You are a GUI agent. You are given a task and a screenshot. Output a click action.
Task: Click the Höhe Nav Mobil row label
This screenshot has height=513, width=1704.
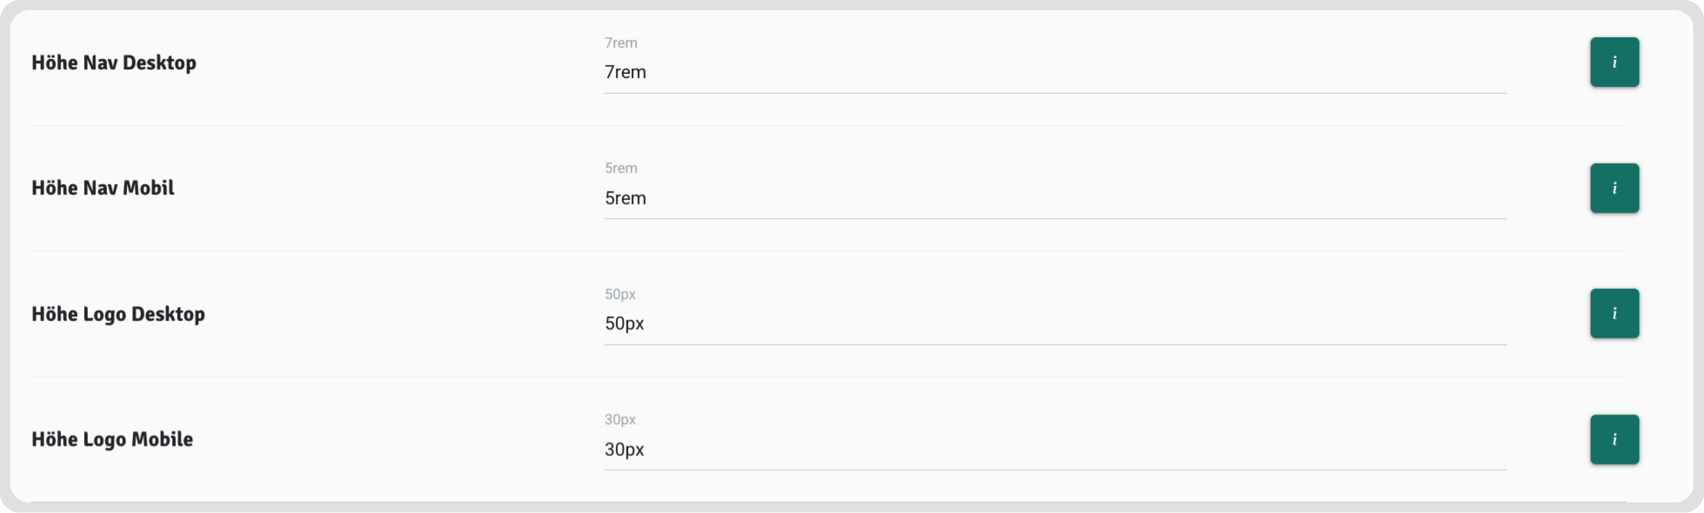click(103, 188)
